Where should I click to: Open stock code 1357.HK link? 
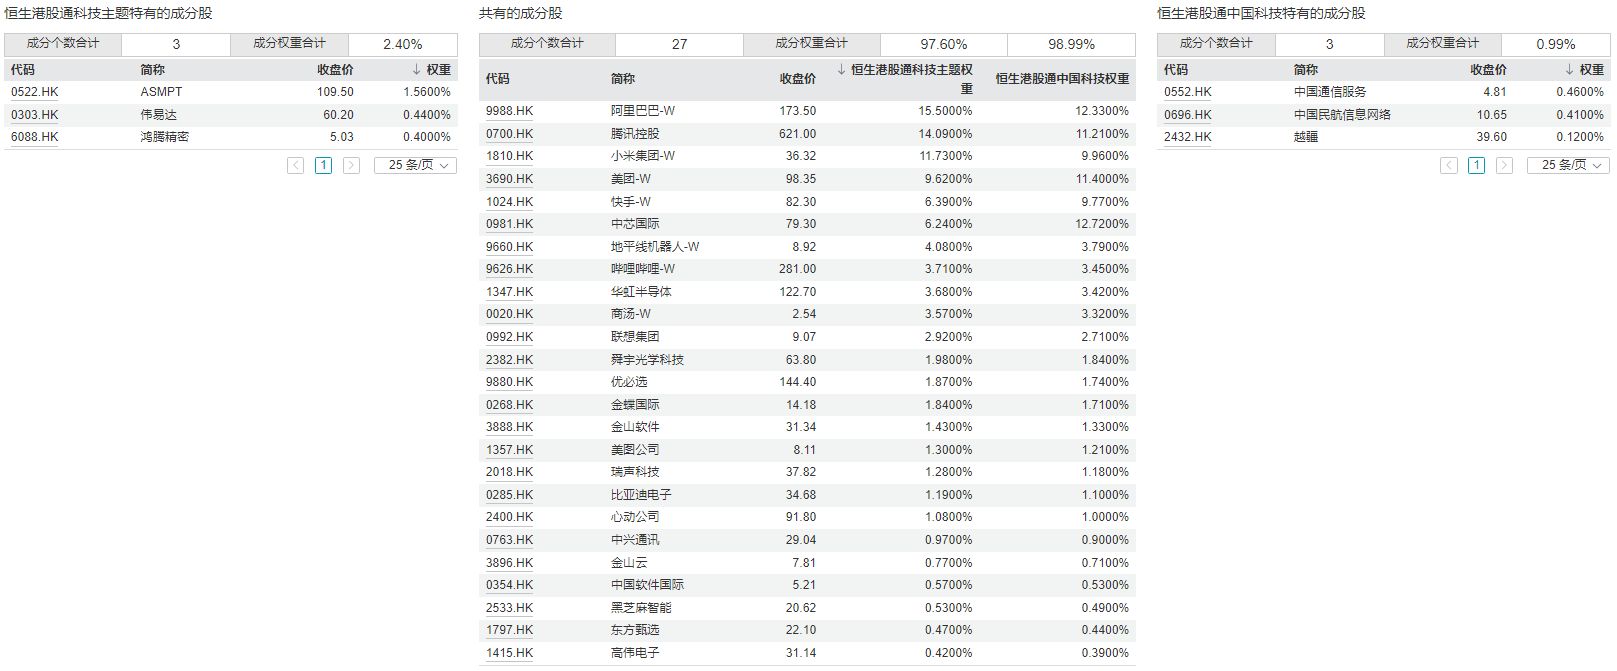click(510, 450)
